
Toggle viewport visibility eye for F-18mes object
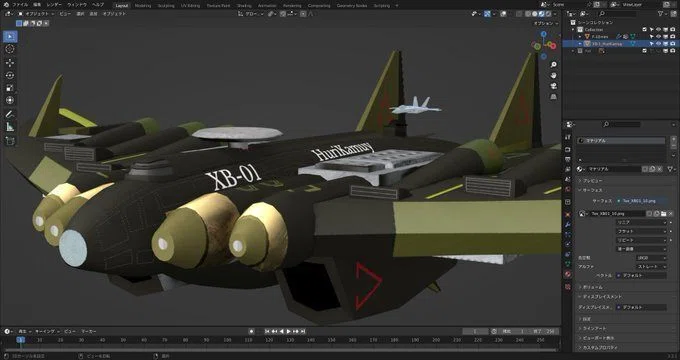(658, 37)
